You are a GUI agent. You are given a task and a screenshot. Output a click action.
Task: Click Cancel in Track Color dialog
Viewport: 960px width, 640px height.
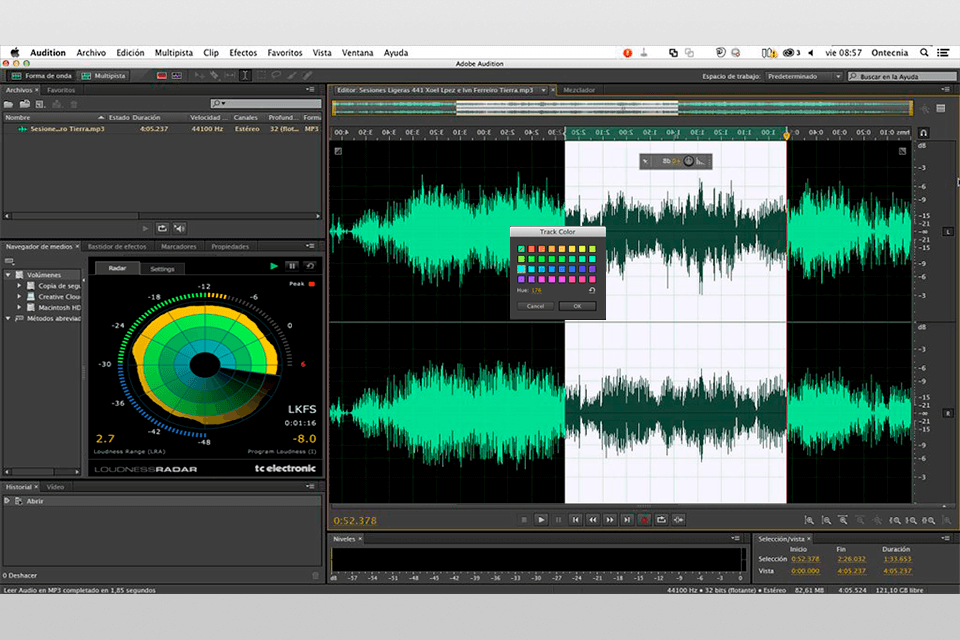click(535, 306)
